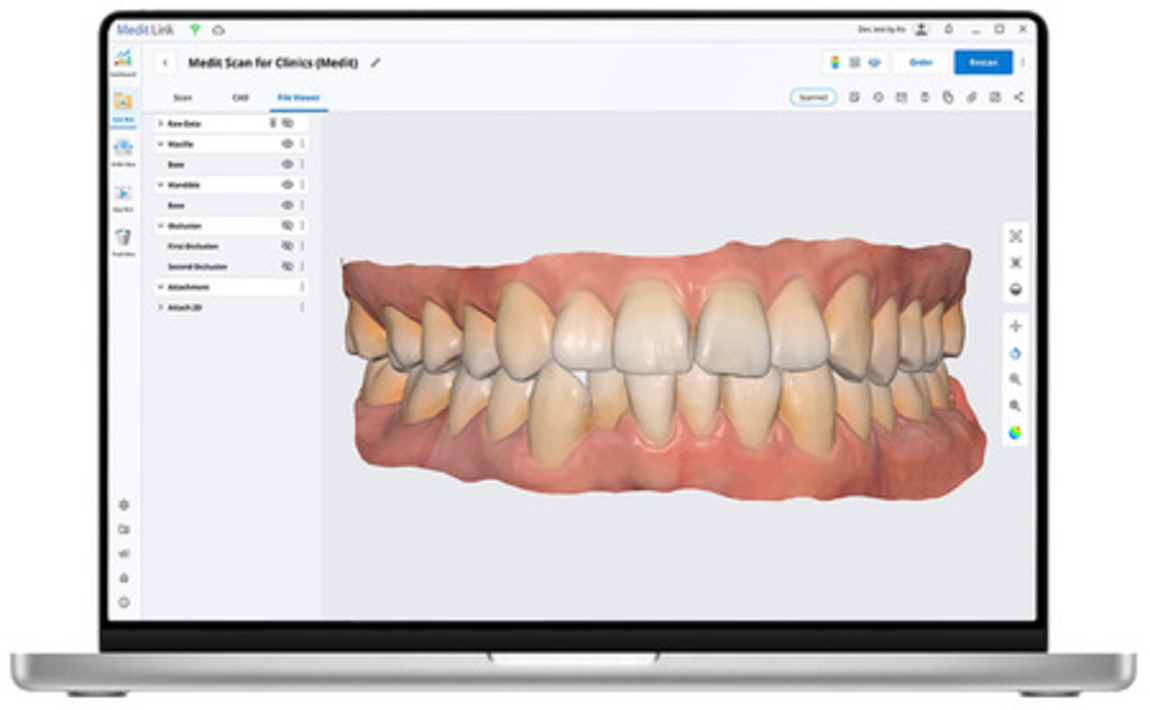The width and height of the screenshot is (1150, 710).
Task: Click the attachment clip icon near Scanned status
Action: pyautogui.click(x=970, y=97)
